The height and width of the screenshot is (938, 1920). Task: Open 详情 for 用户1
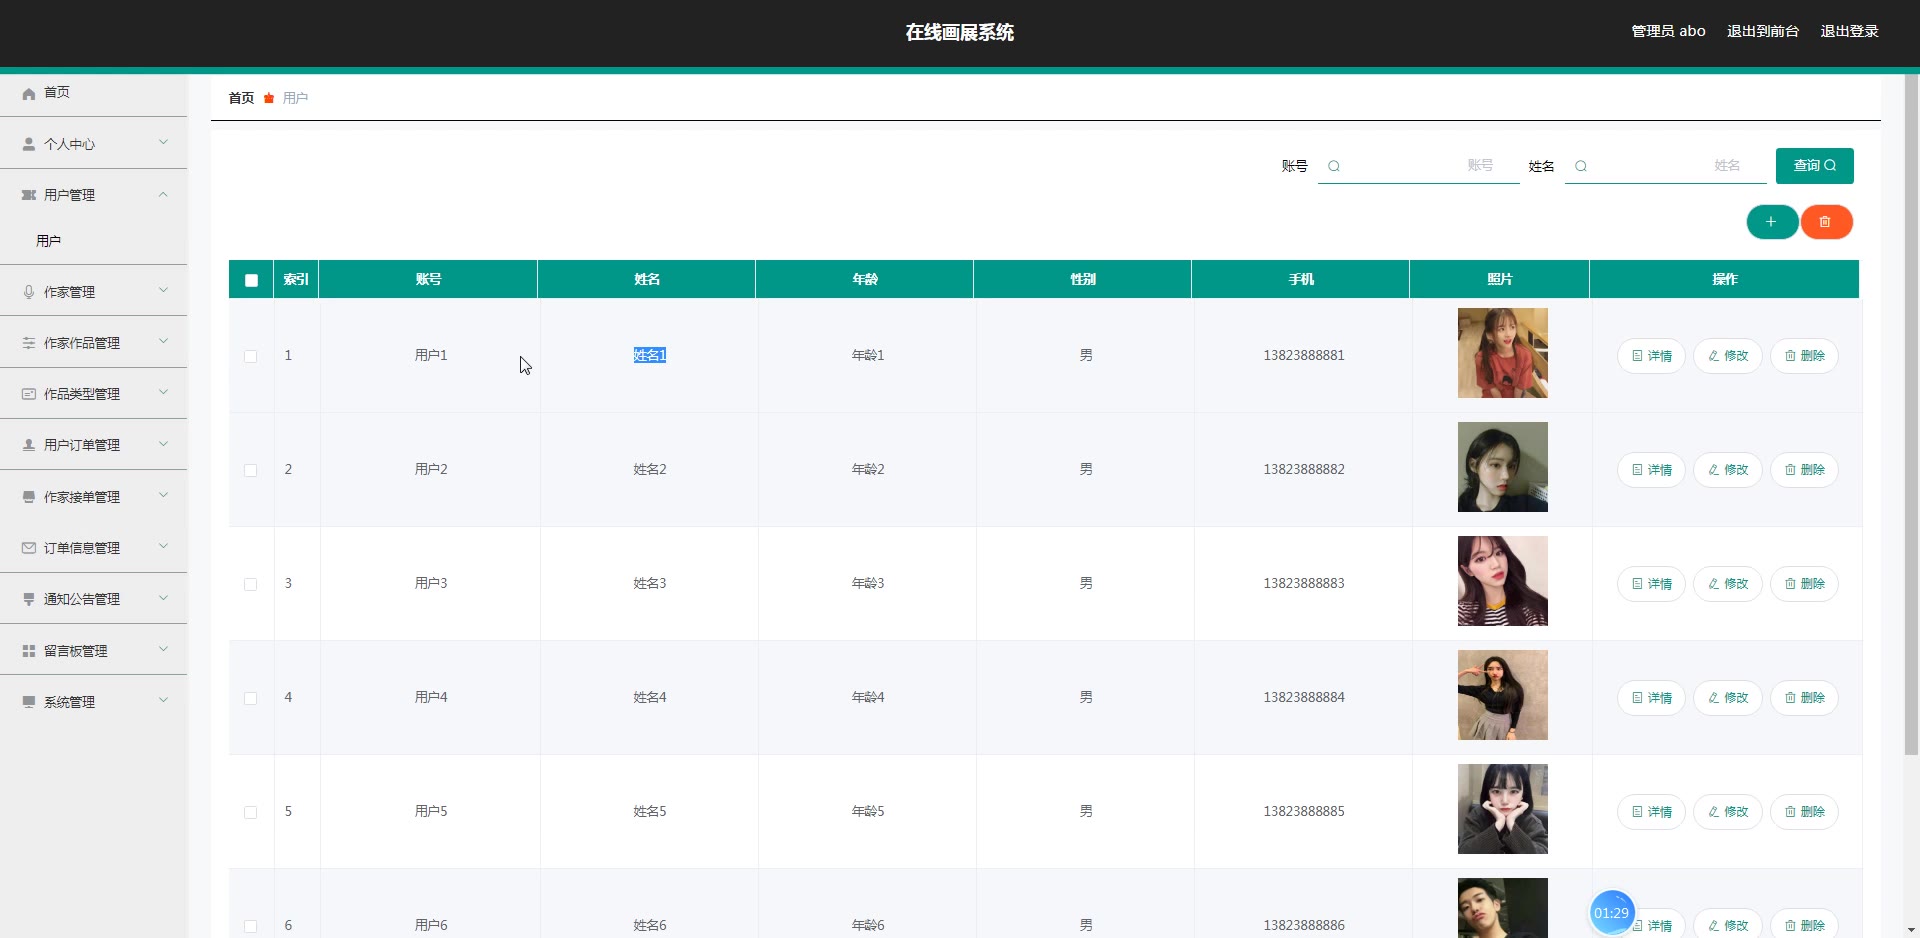coord(1651,356)
